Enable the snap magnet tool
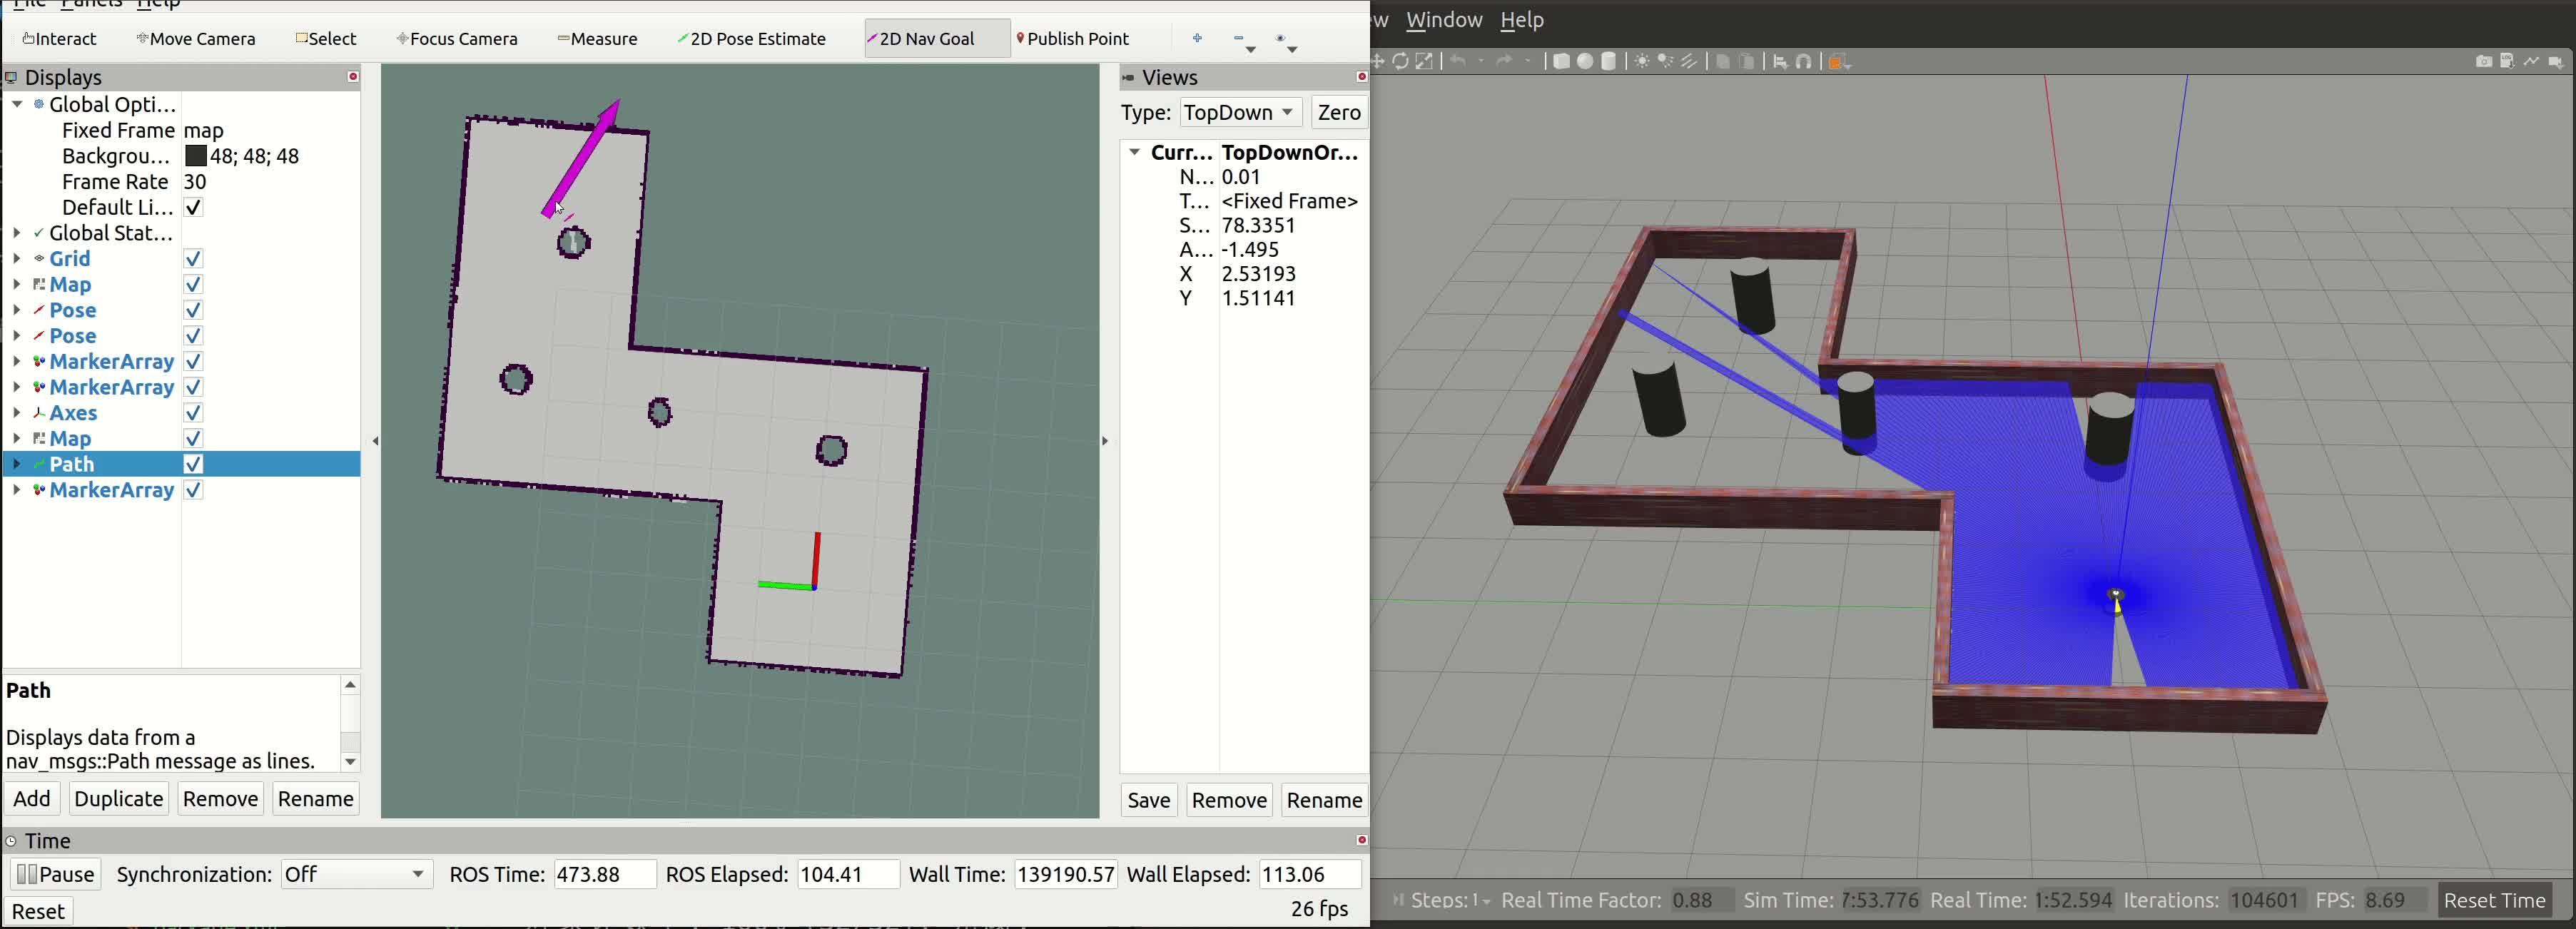The width and height of the screenshot is (2576, 929). tap(1804, 62)
